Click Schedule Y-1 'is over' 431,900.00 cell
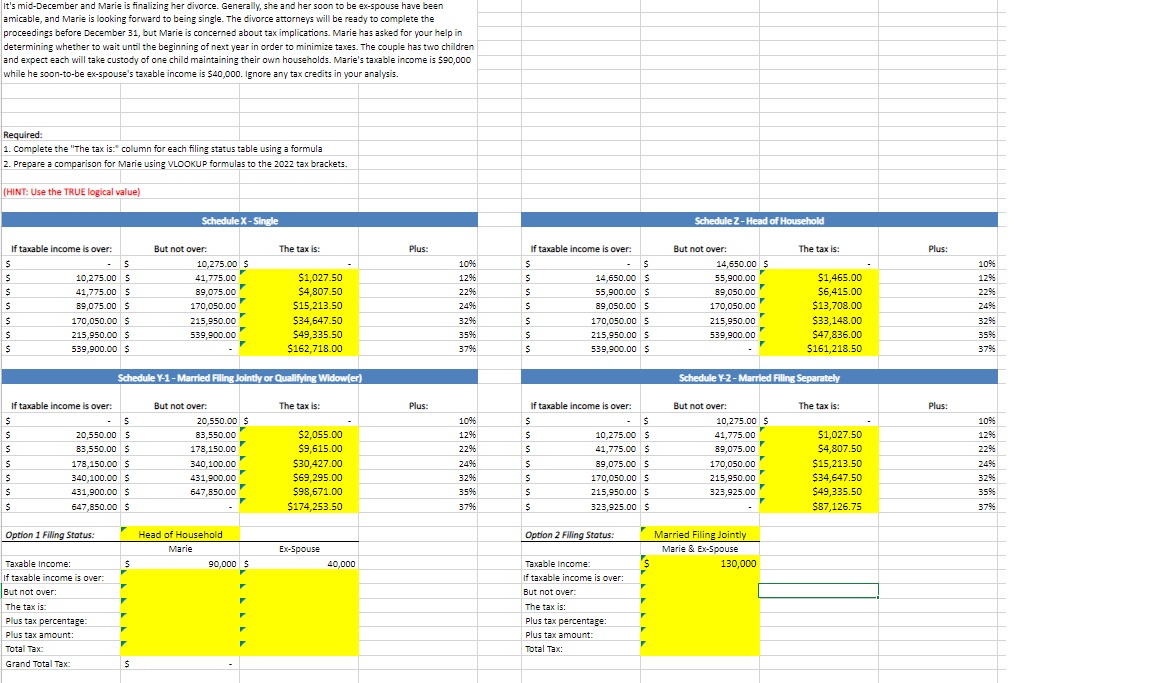 (x=61, y=491)
